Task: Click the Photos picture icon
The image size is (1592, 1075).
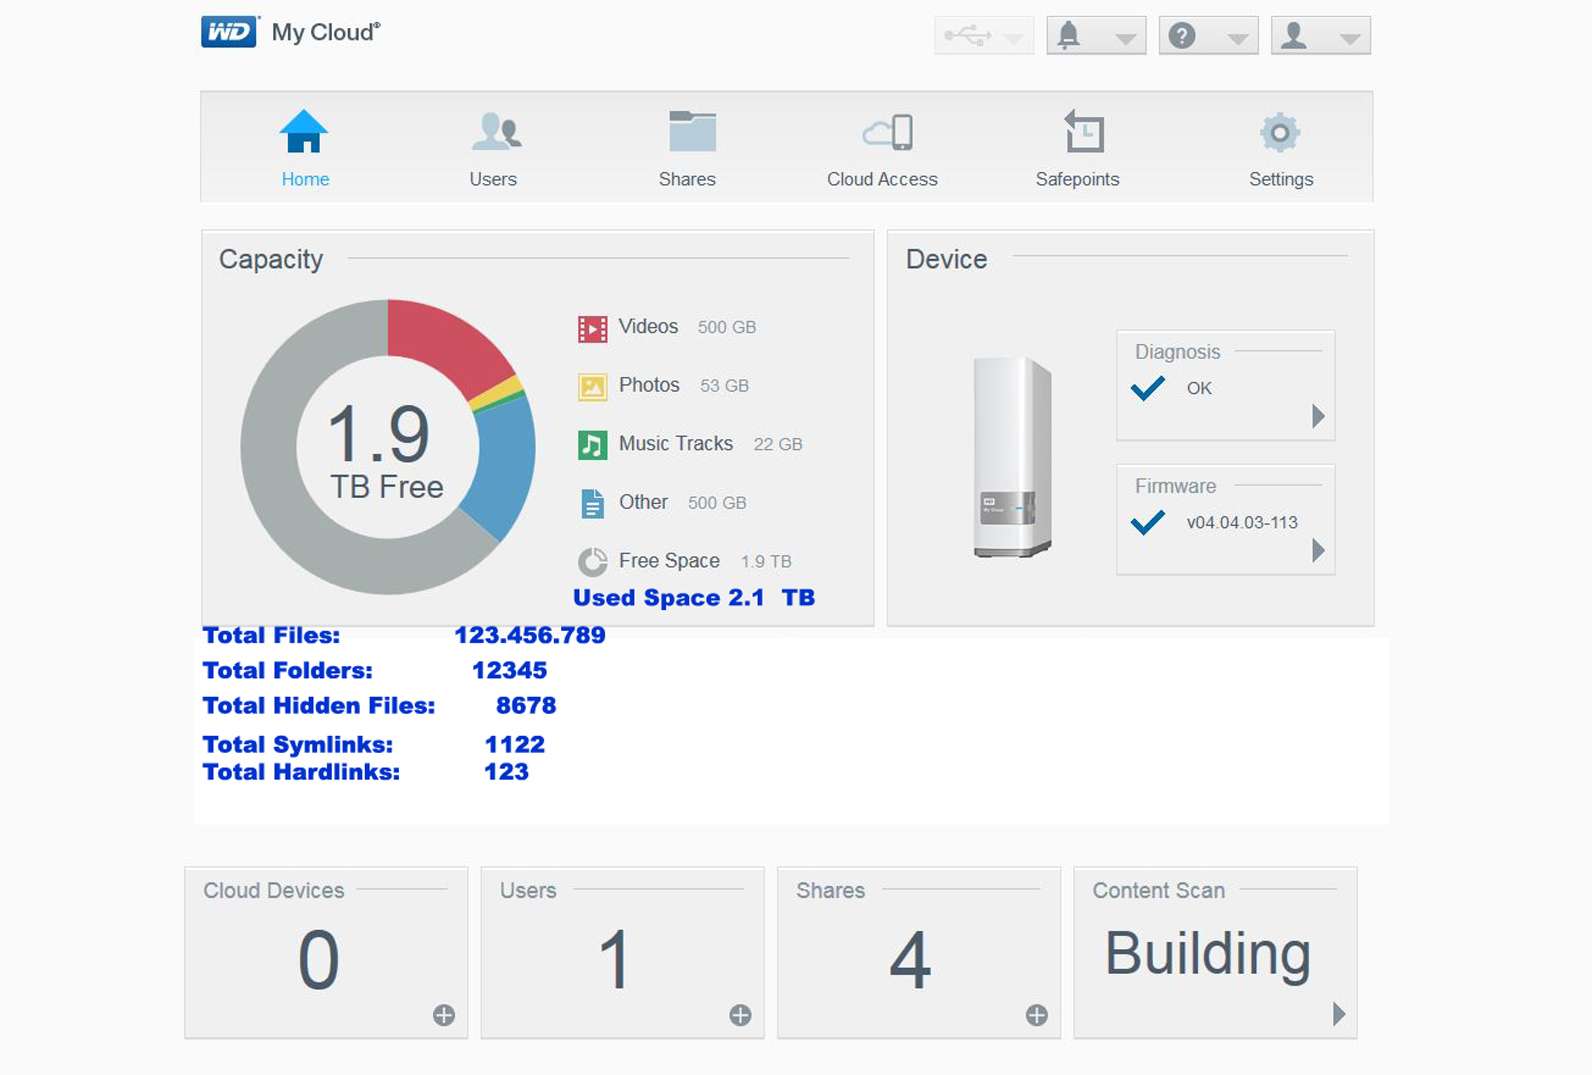Action: coord(593,387)
